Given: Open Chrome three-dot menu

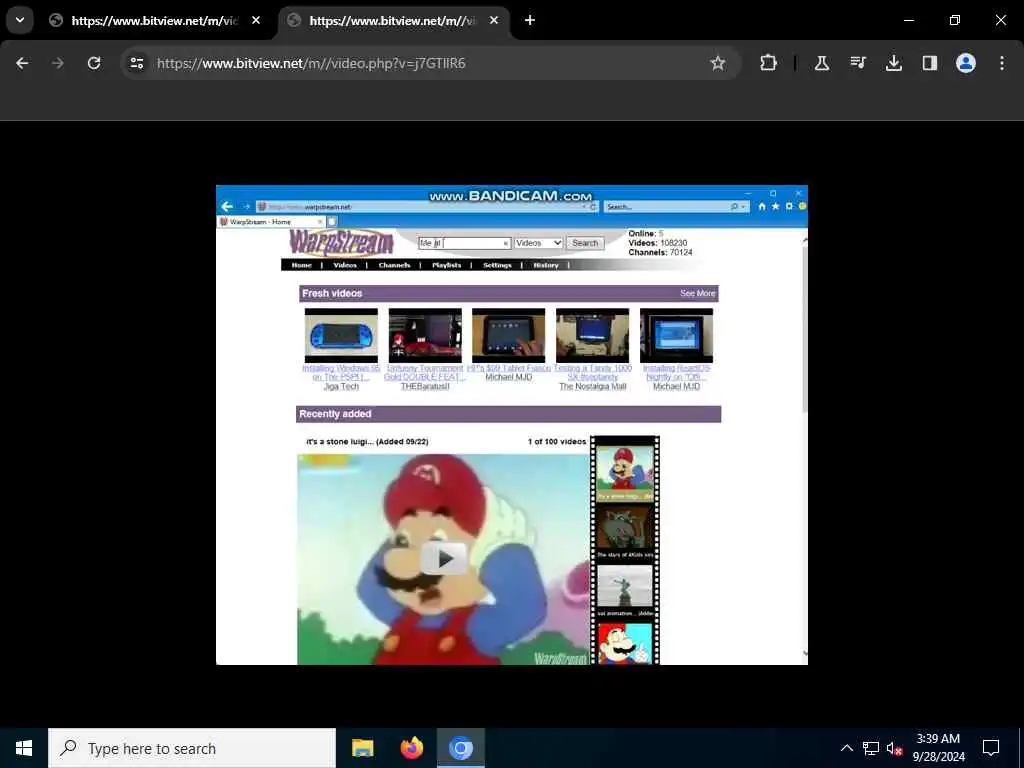Looking at the screenshot, I should pyautogui.click(x=1002, y=63).
